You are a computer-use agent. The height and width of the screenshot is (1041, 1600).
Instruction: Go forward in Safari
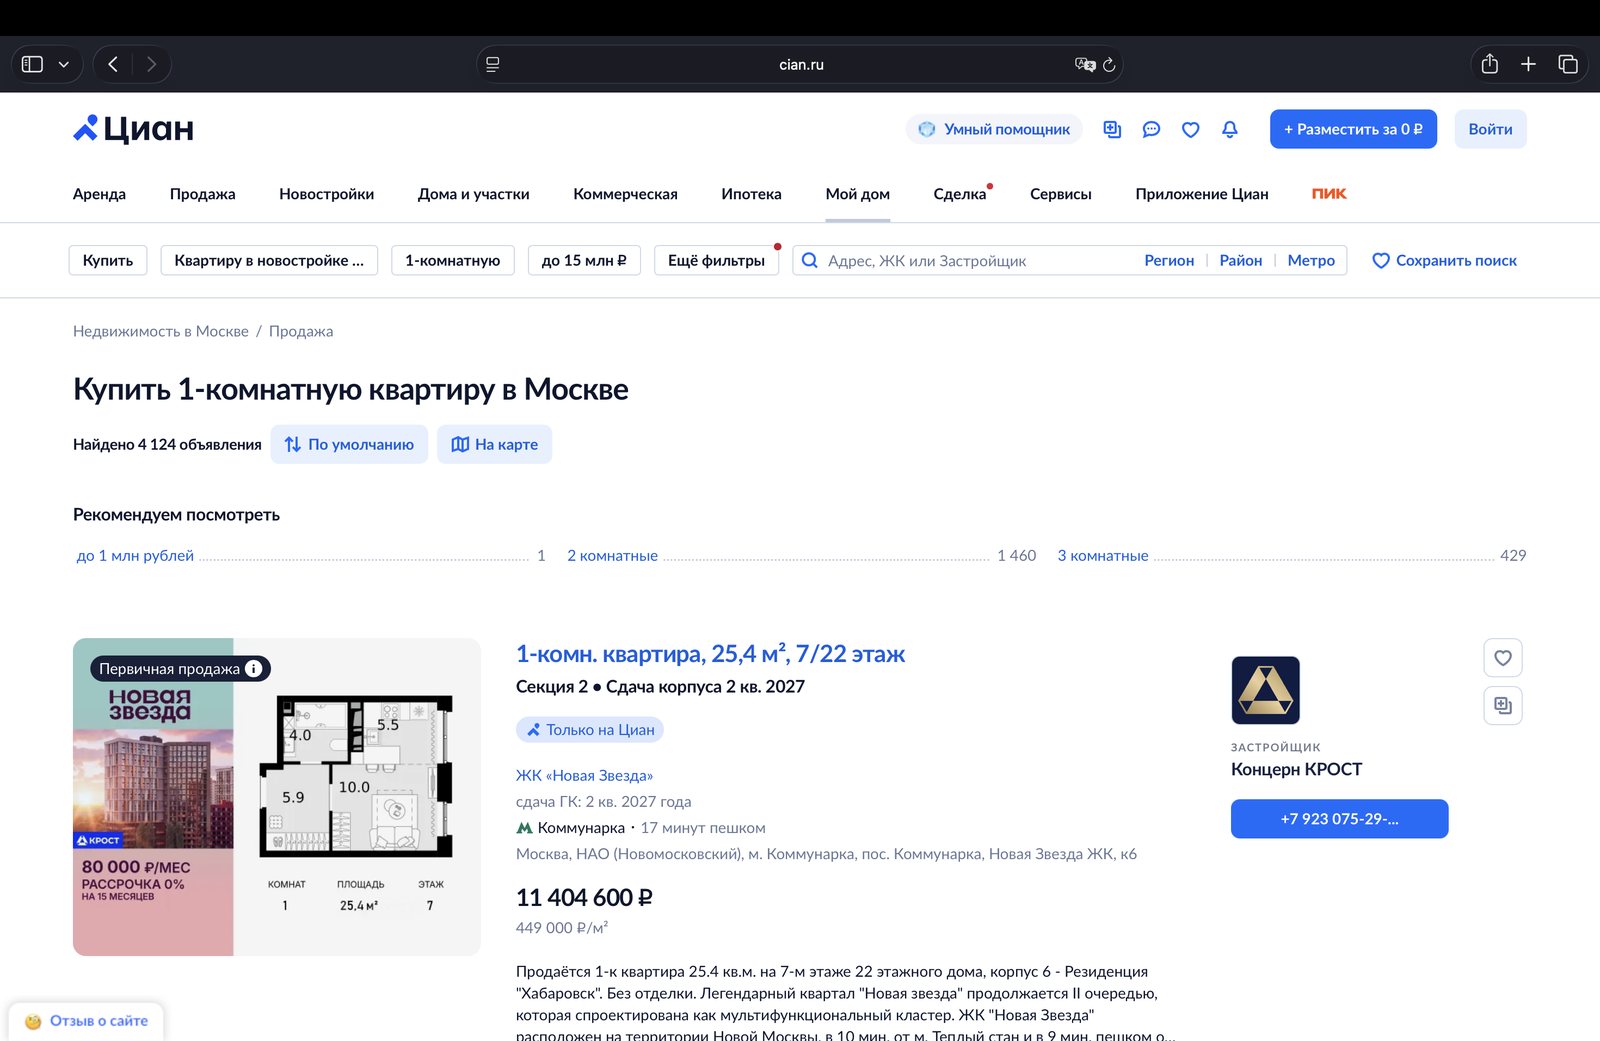pos(151,64)
